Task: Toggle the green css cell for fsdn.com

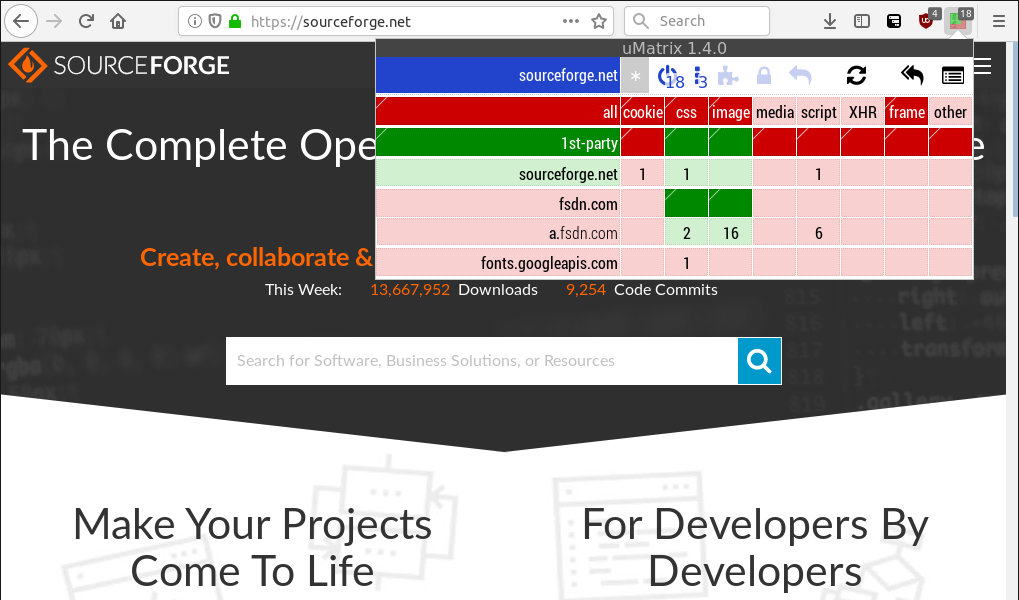Action: pyautogui.click(x=686, y=203)
